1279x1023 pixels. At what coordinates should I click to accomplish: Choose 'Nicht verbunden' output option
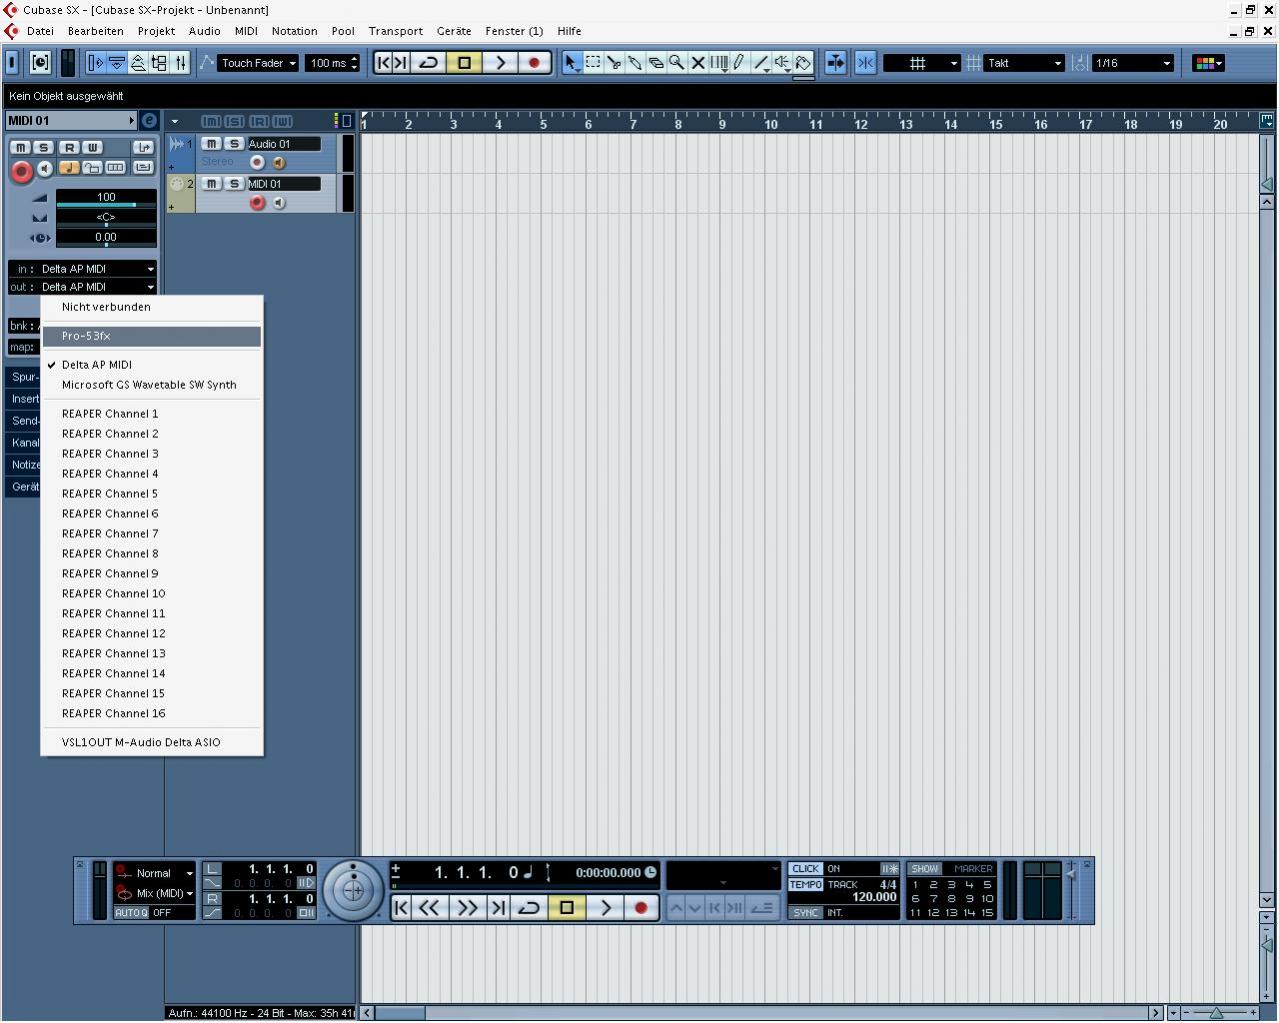(152, 307)
